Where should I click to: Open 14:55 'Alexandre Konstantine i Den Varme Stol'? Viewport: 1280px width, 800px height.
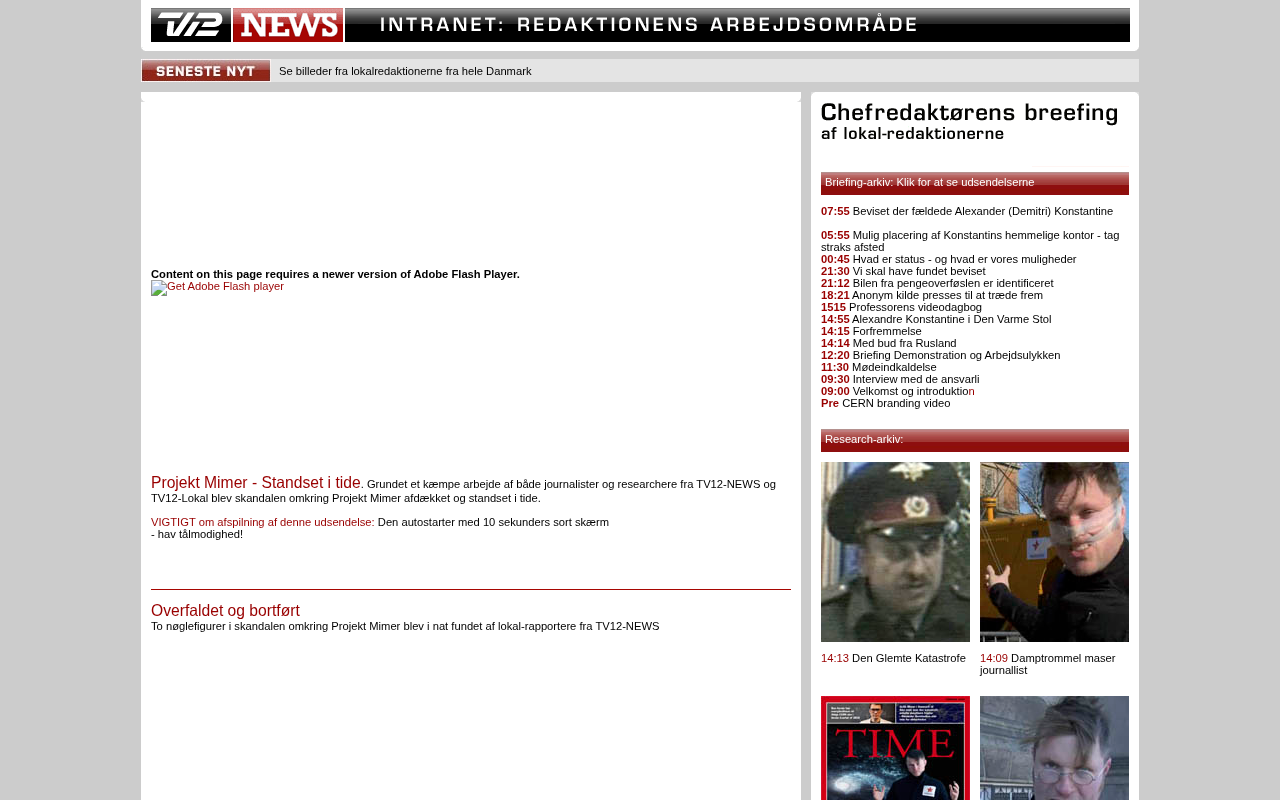(x=936, y=319)
